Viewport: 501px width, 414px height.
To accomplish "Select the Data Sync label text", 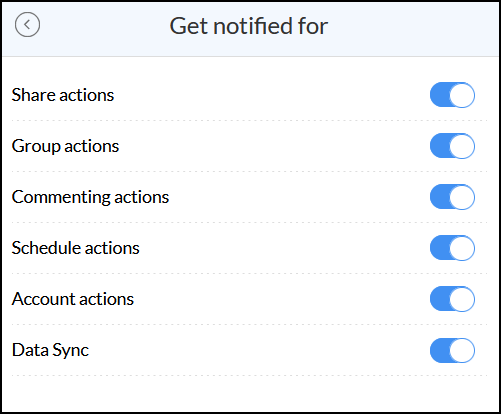I will tap(50, 351).
